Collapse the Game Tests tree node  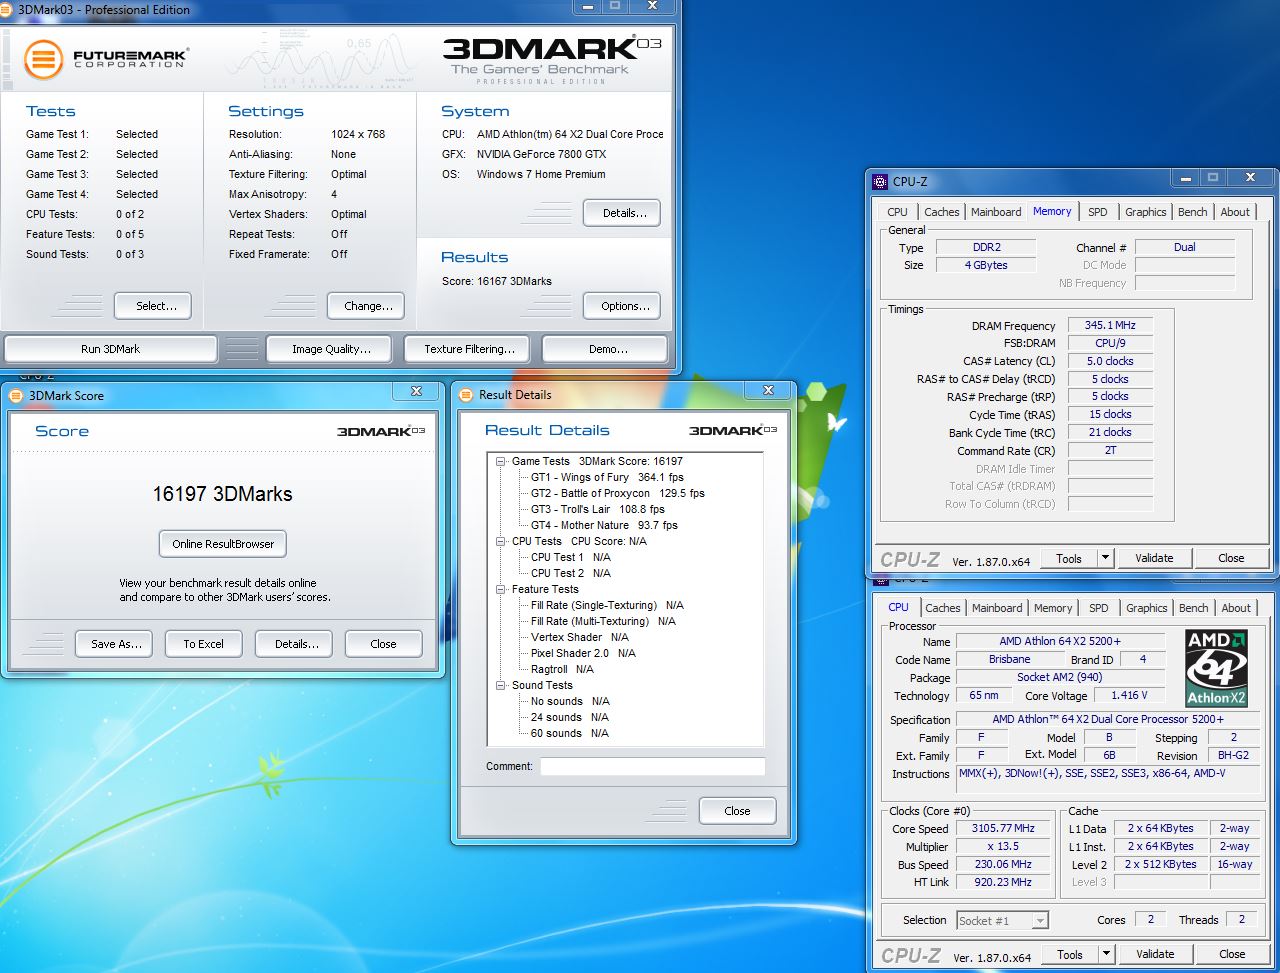[x=501, y=461]
